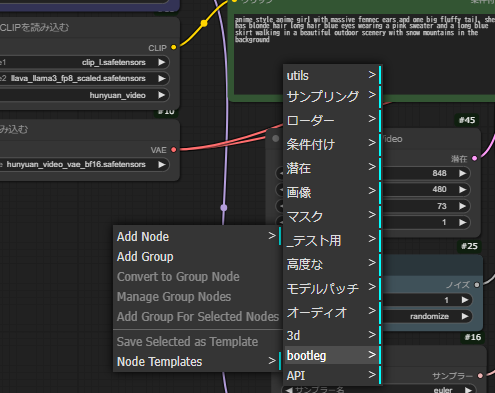Click the pink 潜在 output socket

475,158
